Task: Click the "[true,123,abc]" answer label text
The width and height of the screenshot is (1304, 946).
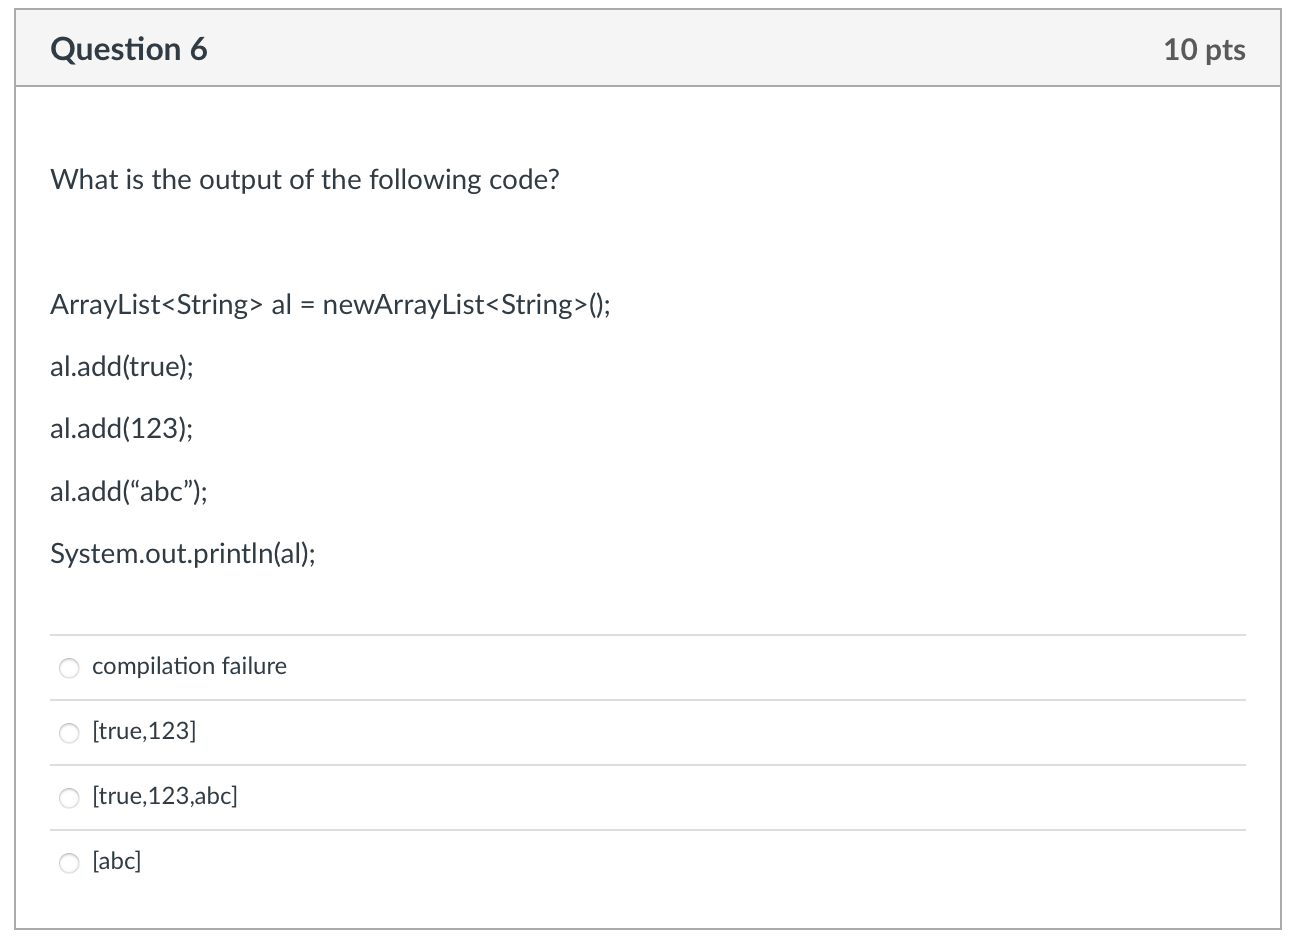Action: [165, 796]
